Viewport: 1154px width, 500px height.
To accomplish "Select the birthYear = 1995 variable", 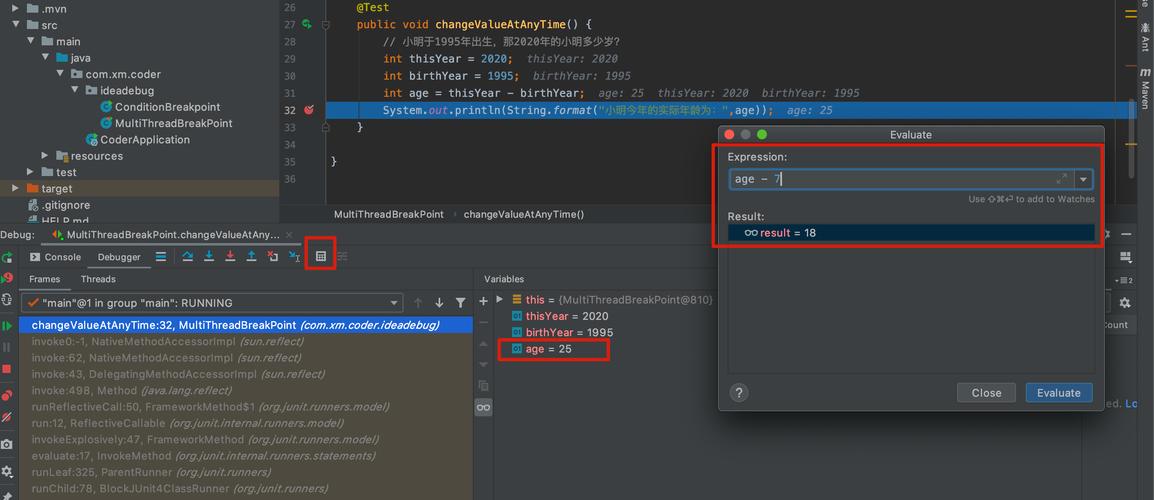I will tap(562, 332).
